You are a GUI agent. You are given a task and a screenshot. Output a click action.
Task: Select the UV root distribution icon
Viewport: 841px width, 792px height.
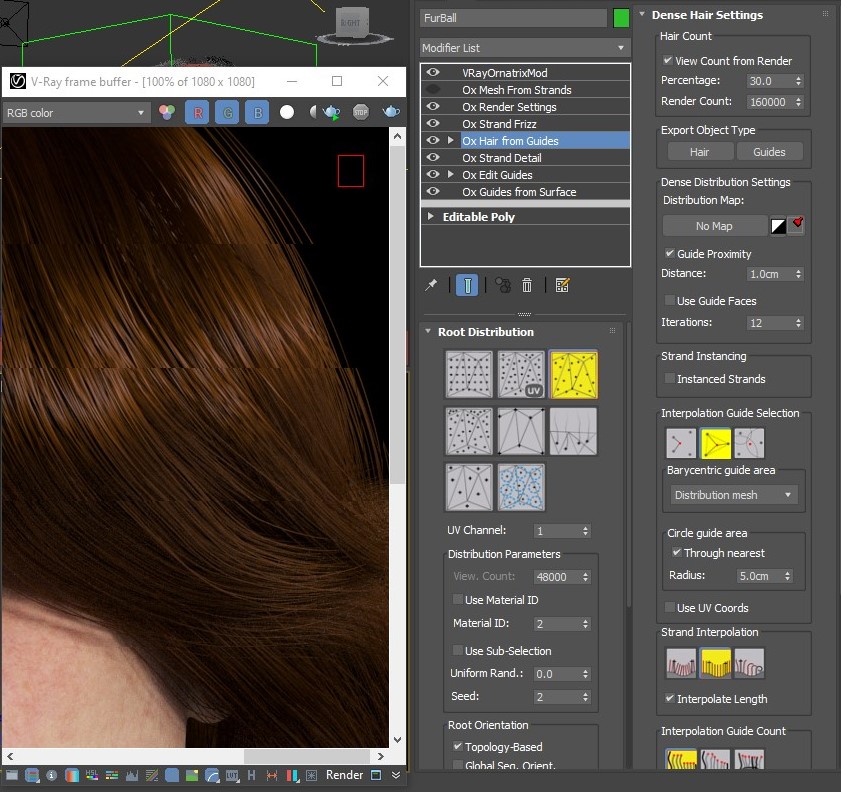click(521, 374)
